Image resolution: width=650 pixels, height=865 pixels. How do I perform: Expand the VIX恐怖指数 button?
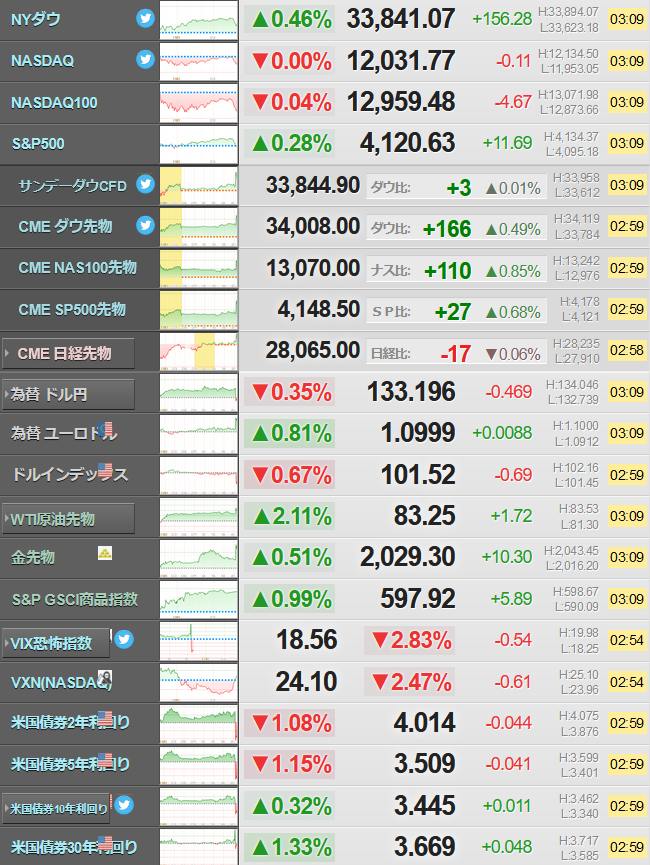[56, 643]
